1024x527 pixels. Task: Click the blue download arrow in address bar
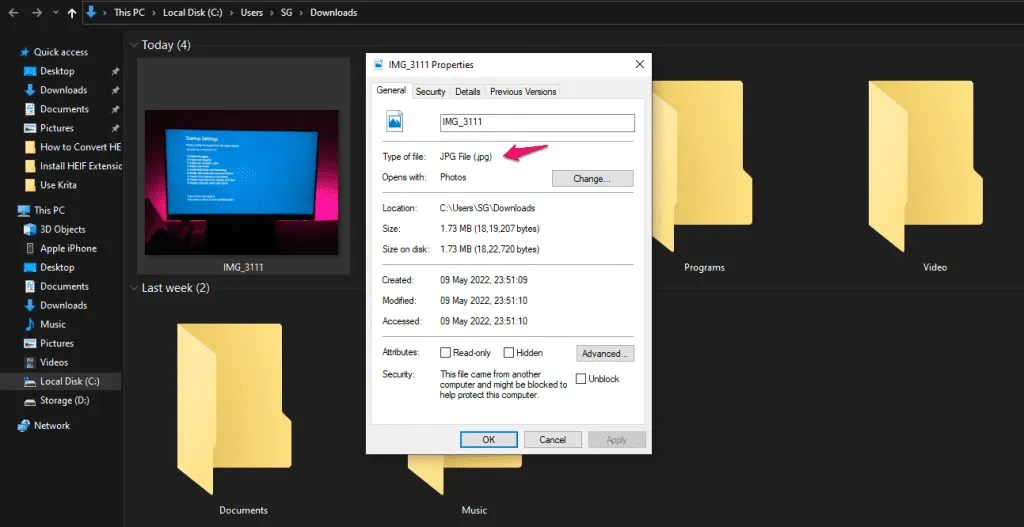(91, 12)
